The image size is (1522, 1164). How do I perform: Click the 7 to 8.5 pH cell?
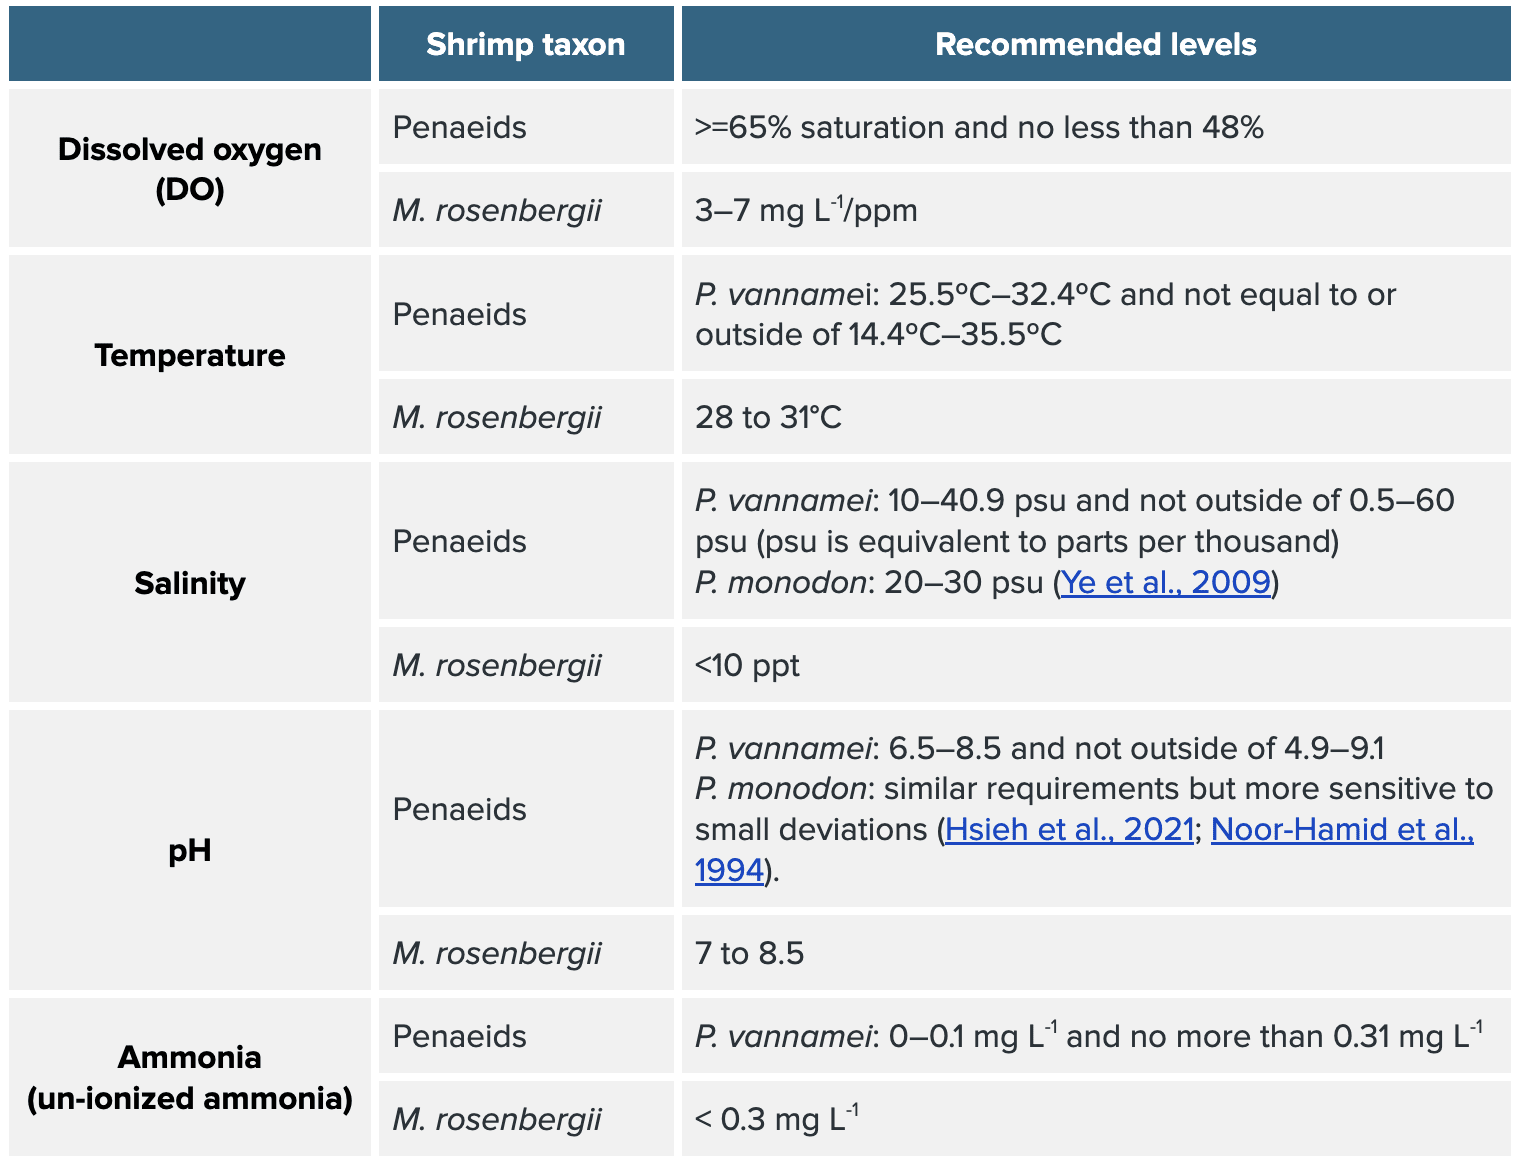click(749, 953)
